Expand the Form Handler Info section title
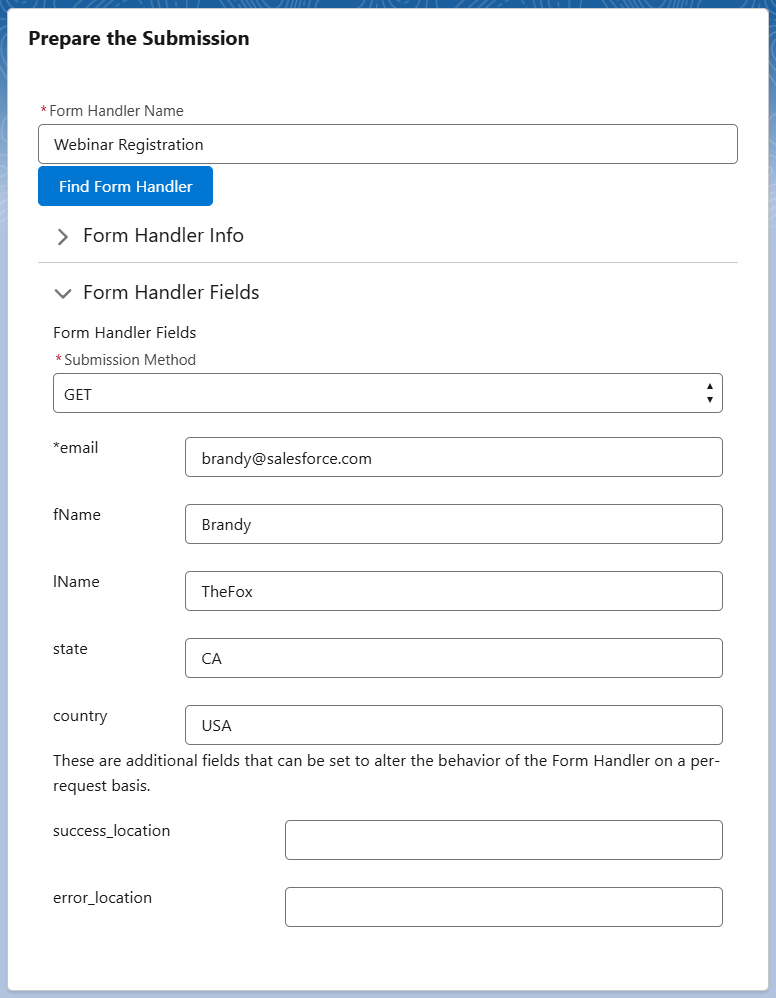This screenshot has height=998, width=776. [x=164, y=235]
